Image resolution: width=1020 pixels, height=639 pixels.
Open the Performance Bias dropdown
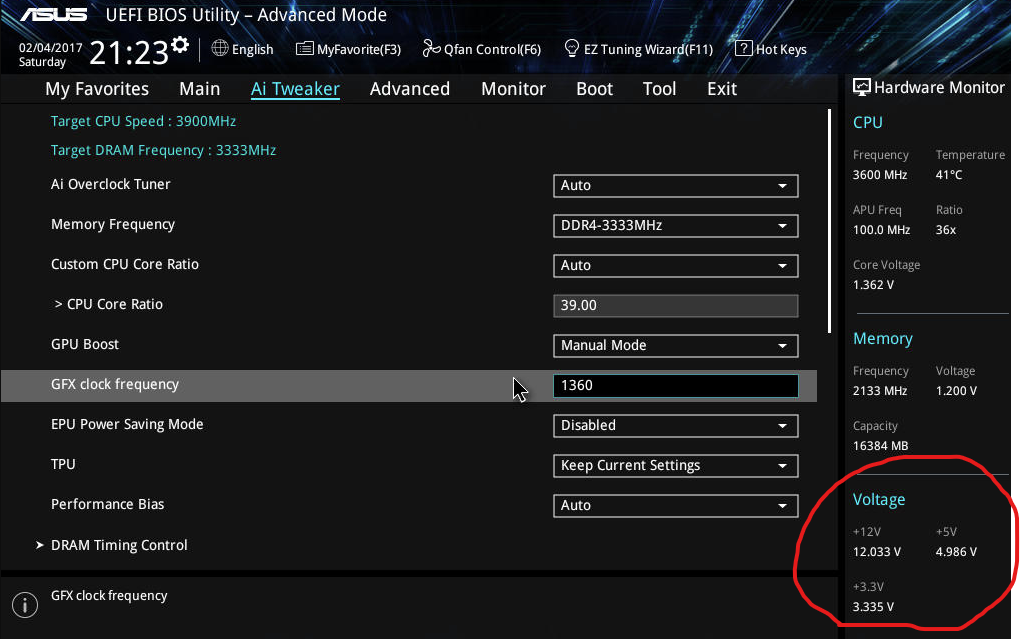(x=675, y=505)
